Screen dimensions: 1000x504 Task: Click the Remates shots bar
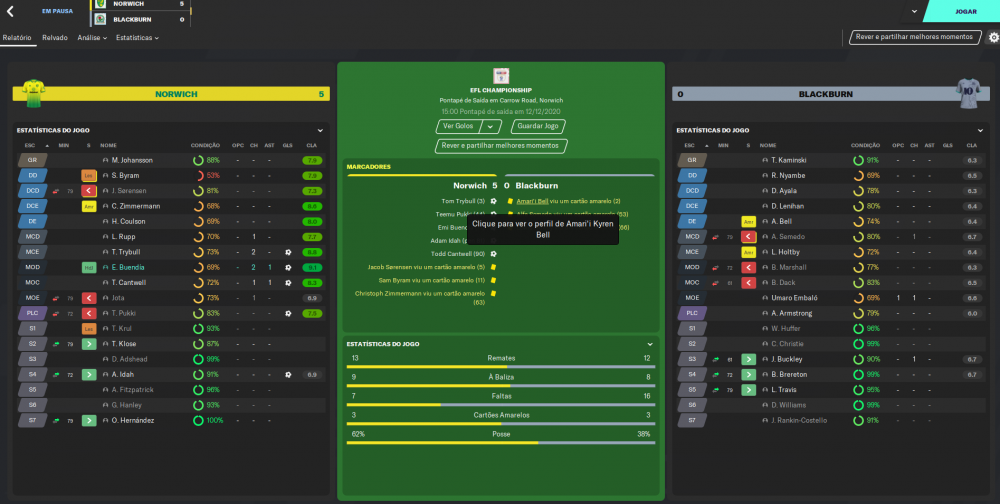(x=501, y=367)
